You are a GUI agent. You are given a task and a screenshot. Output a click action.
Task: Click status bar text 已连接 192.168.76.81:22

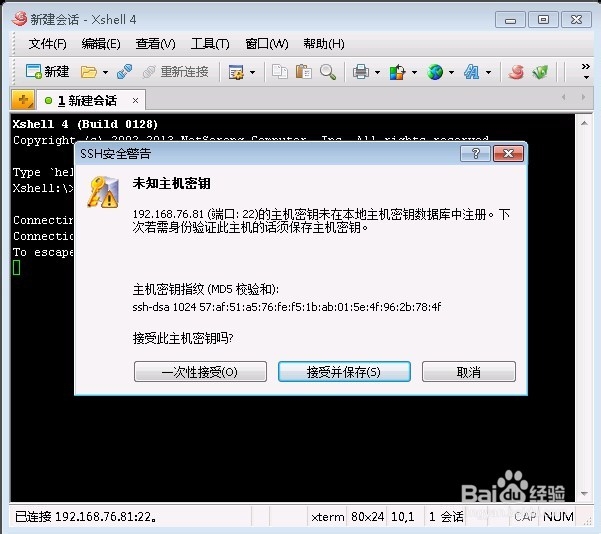(85, 517)
